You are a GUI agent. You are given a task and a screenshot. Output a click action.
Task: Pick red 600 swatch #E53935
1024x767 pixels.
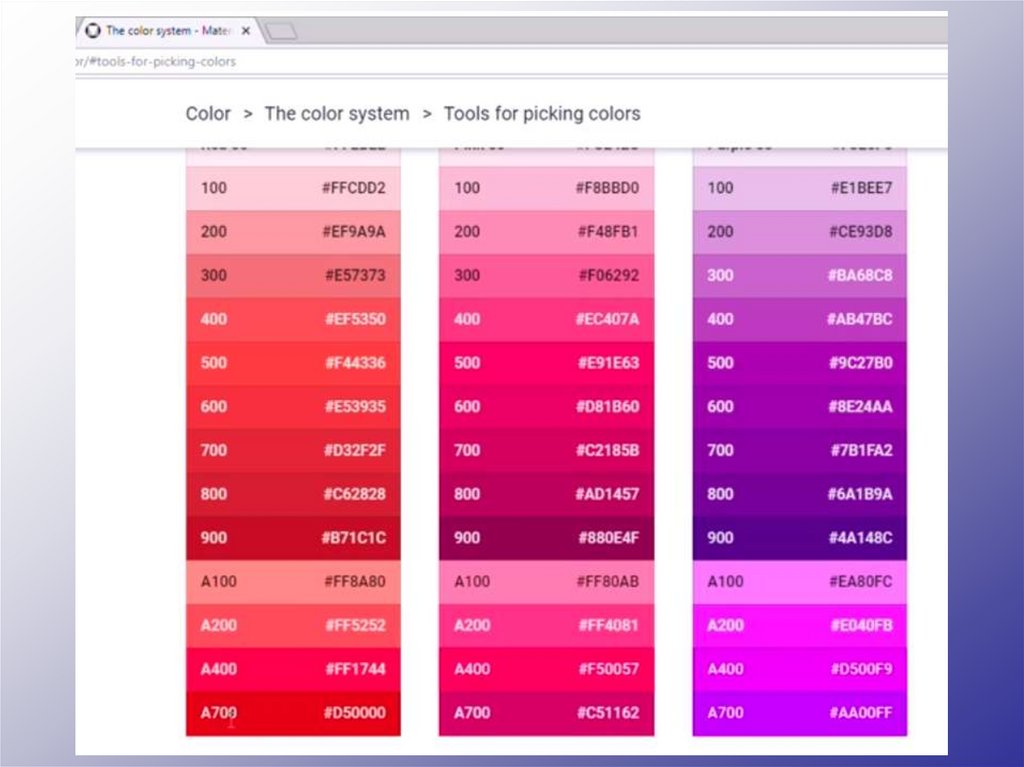(x=293, y=407)
